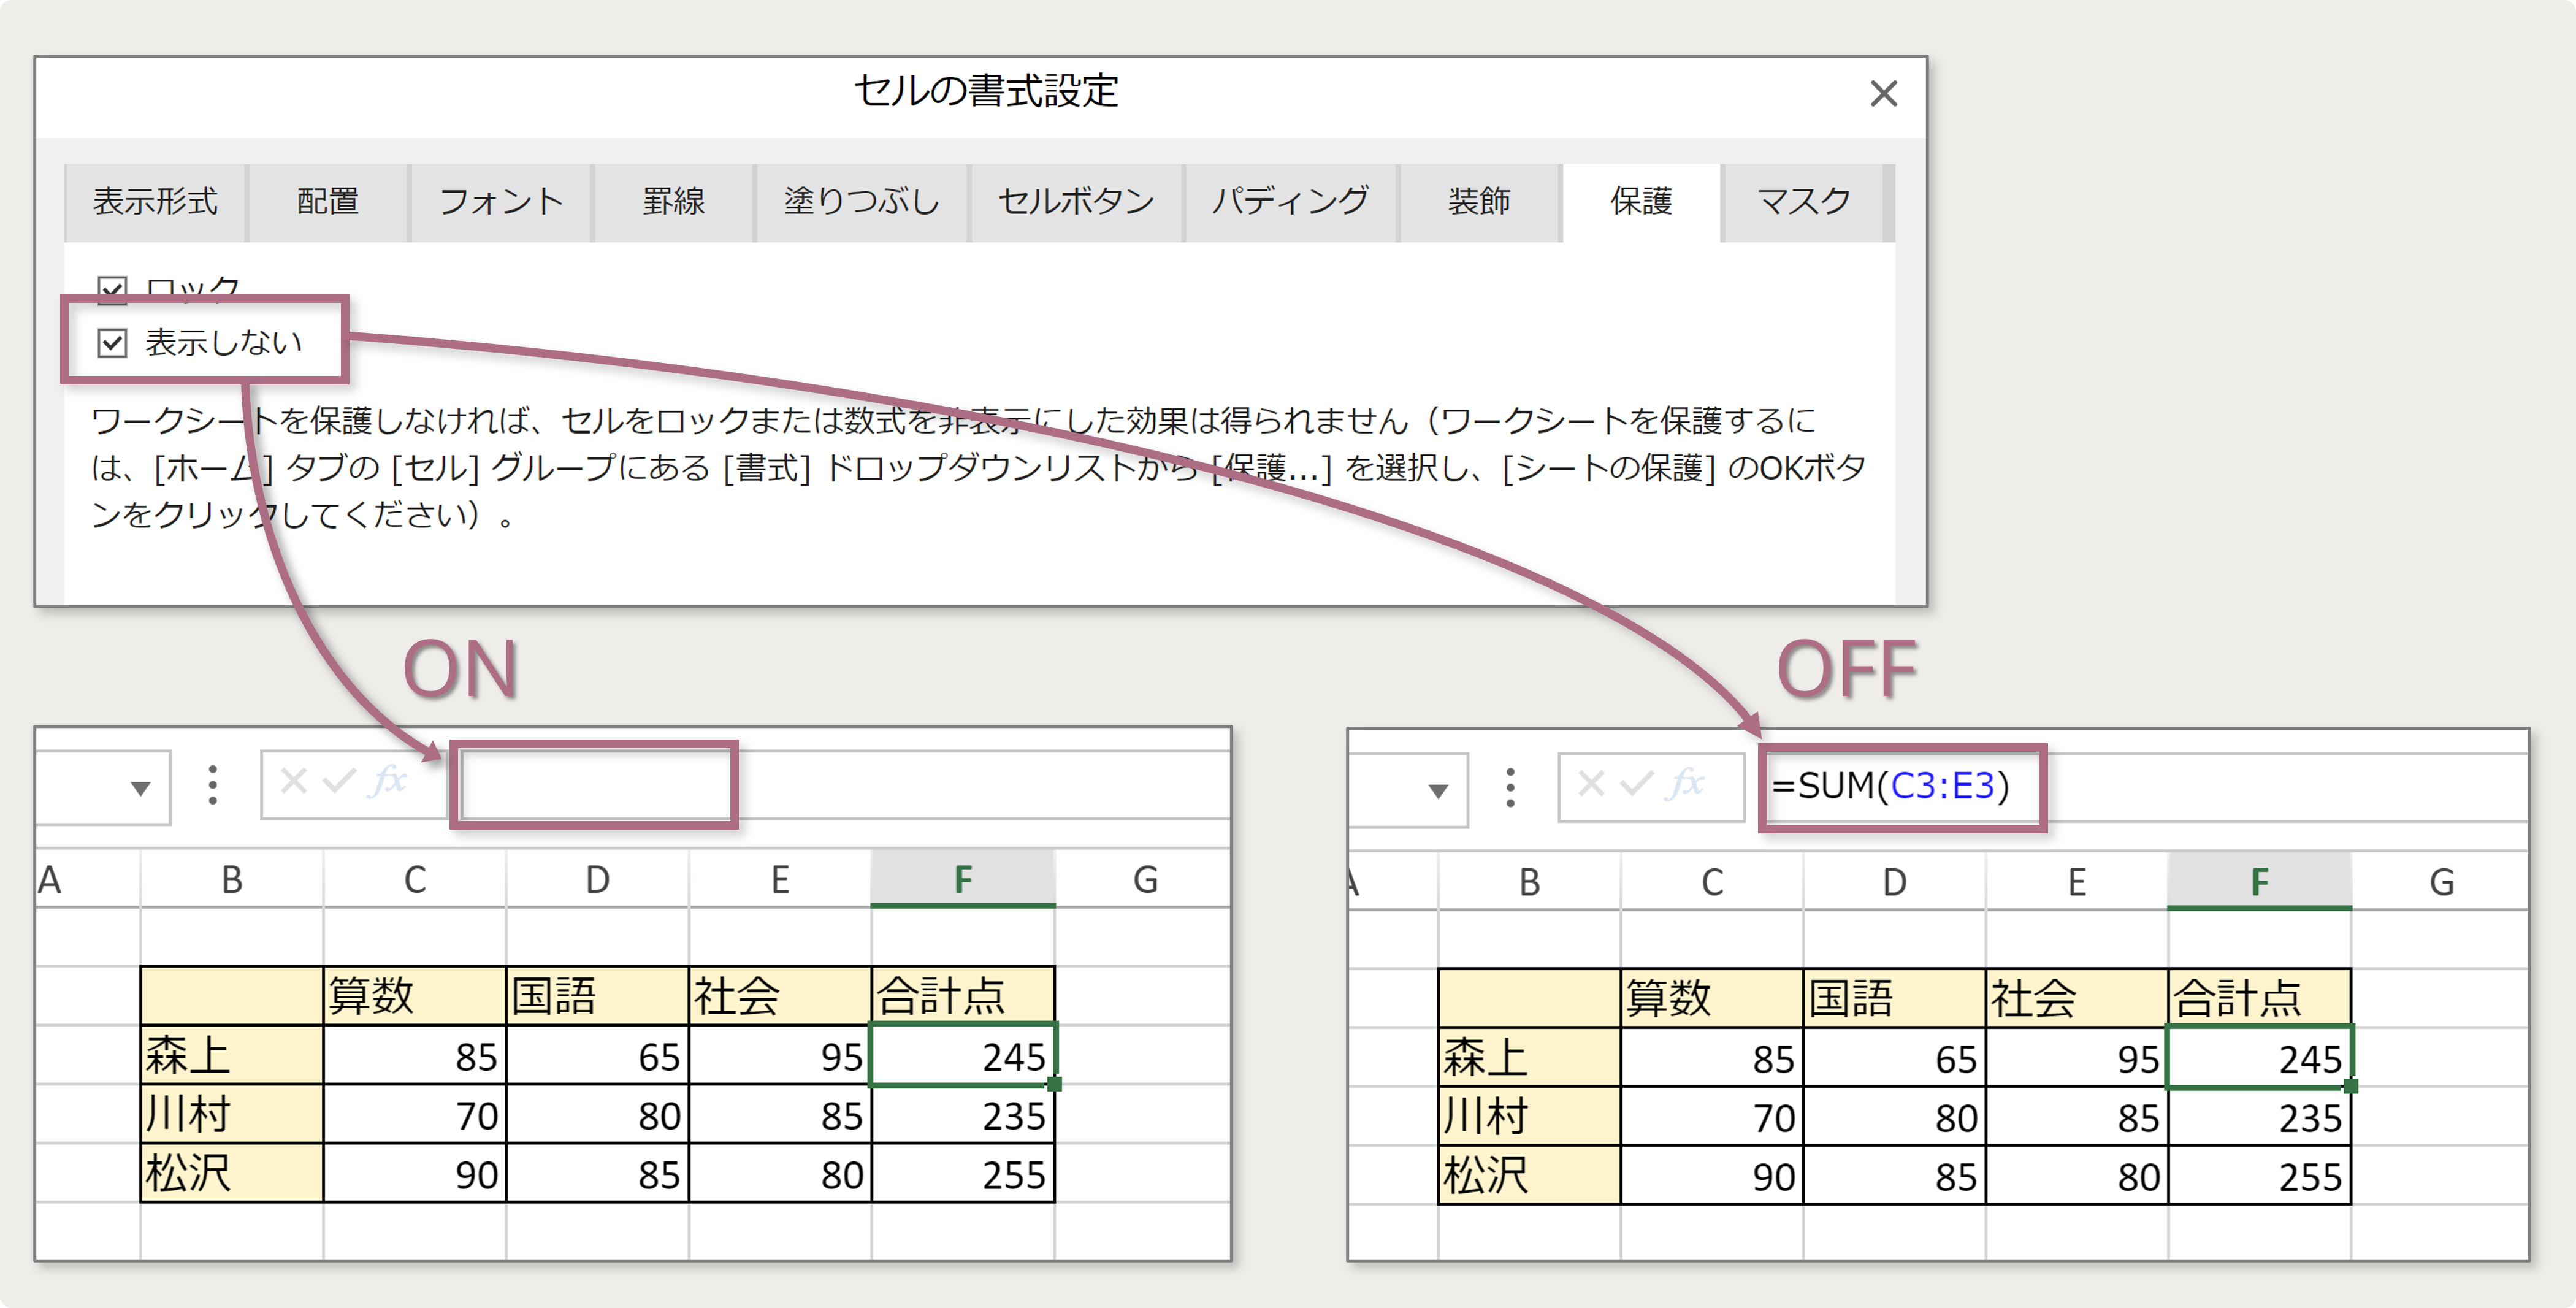Click 国語 header cell in ON sheet
The width and height of the screenshot is (2576, 1308).
(597, 996)
